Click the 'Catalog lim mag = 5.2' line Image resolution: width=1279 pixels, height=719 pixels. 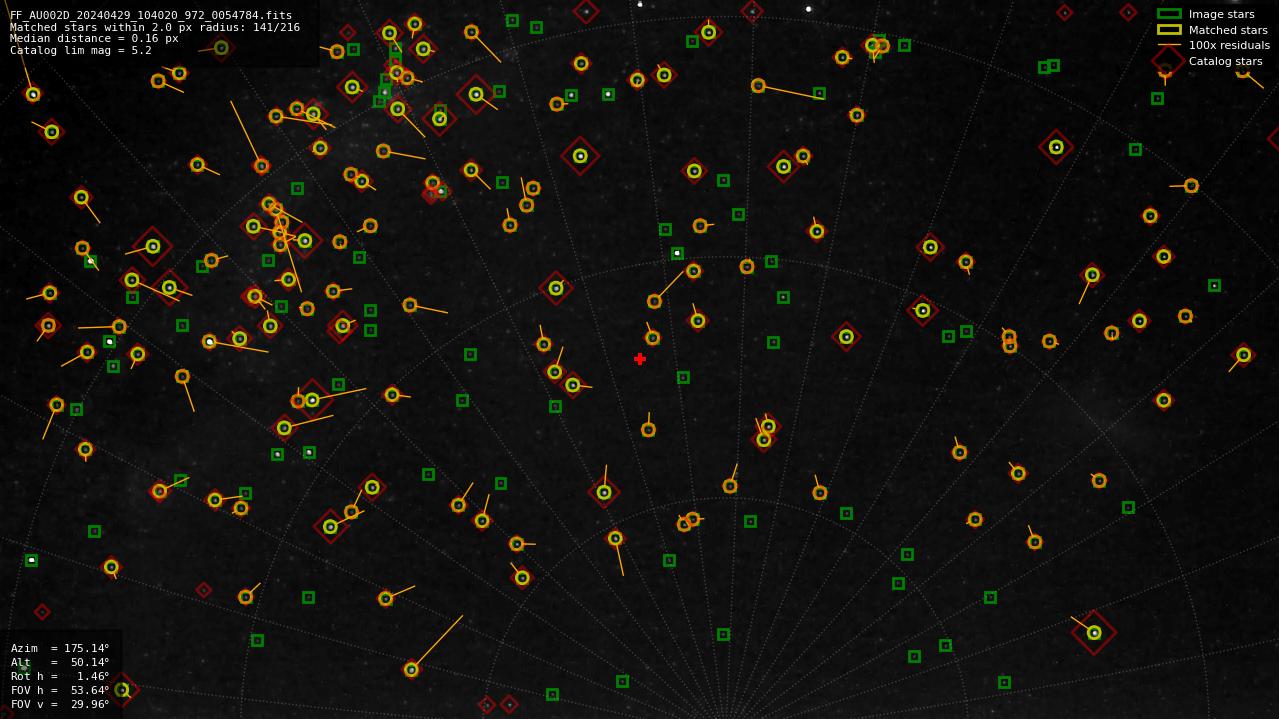81,50
